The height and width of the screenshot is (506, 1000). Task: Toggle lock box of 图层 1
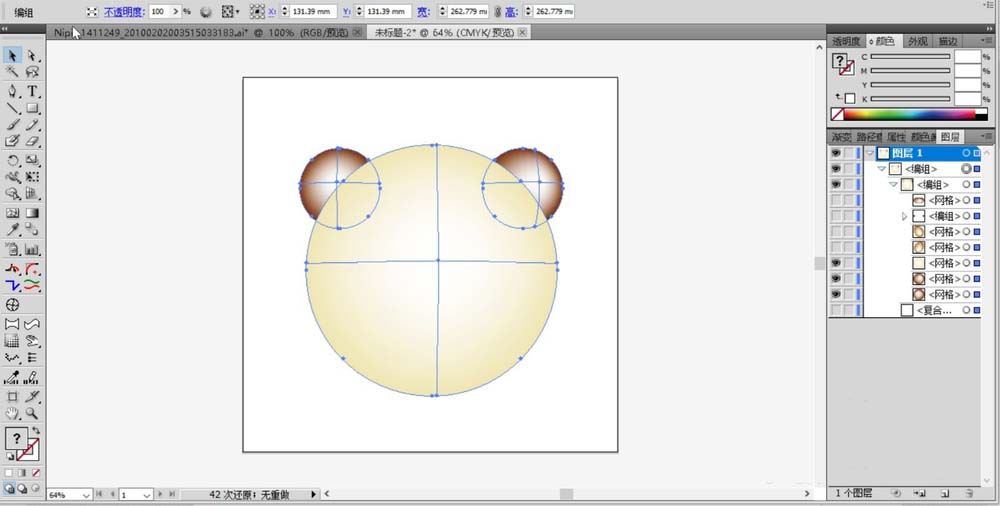point(849,153)
